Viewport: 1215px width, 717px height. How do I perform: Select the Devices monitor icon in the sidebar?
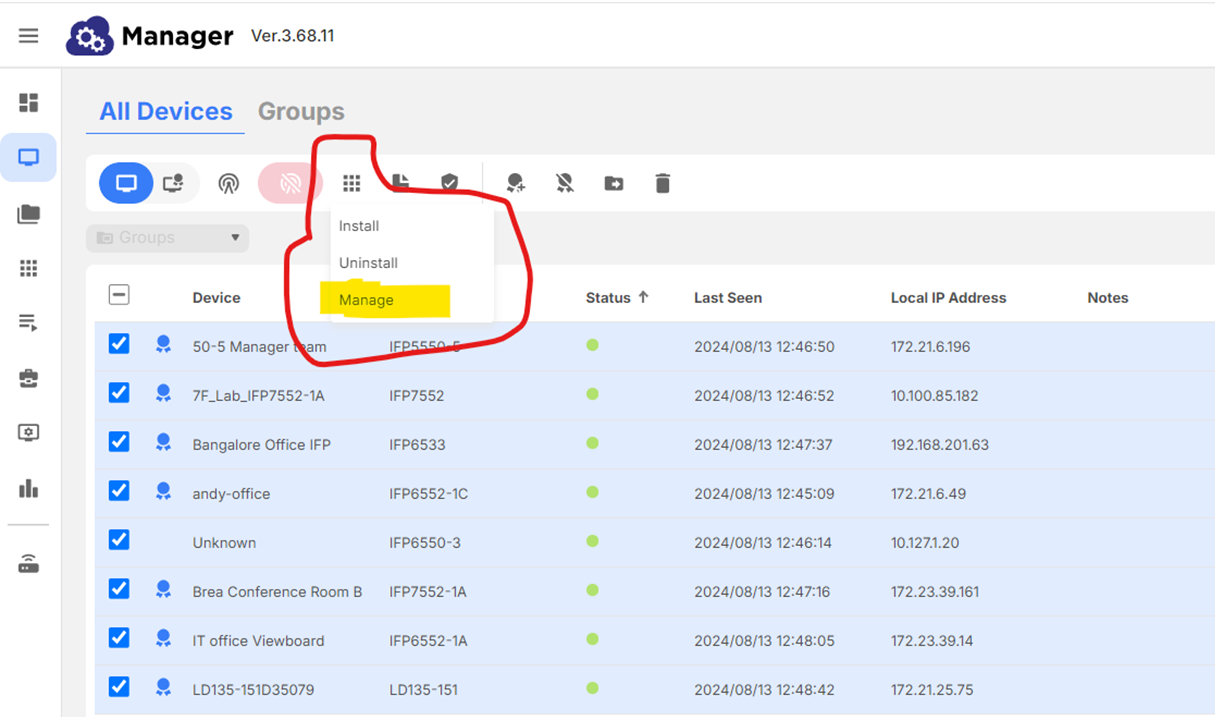coord(29,158)
